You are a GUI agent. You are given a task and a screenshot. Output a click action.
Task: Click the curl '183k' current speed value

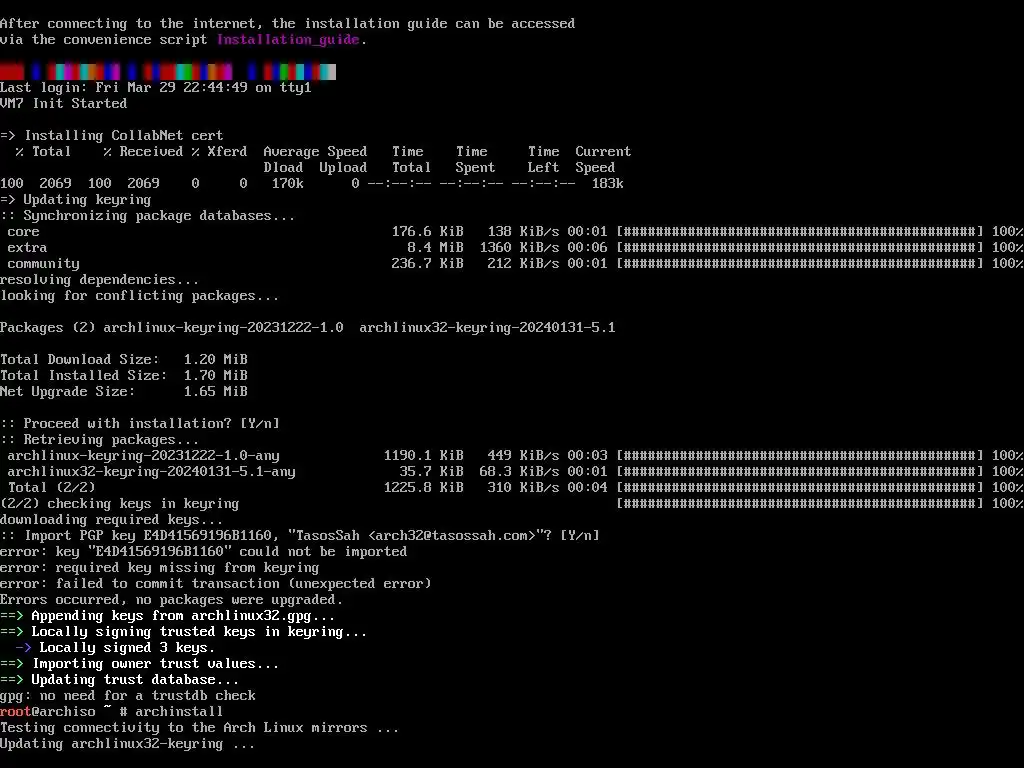click(607, 184)
